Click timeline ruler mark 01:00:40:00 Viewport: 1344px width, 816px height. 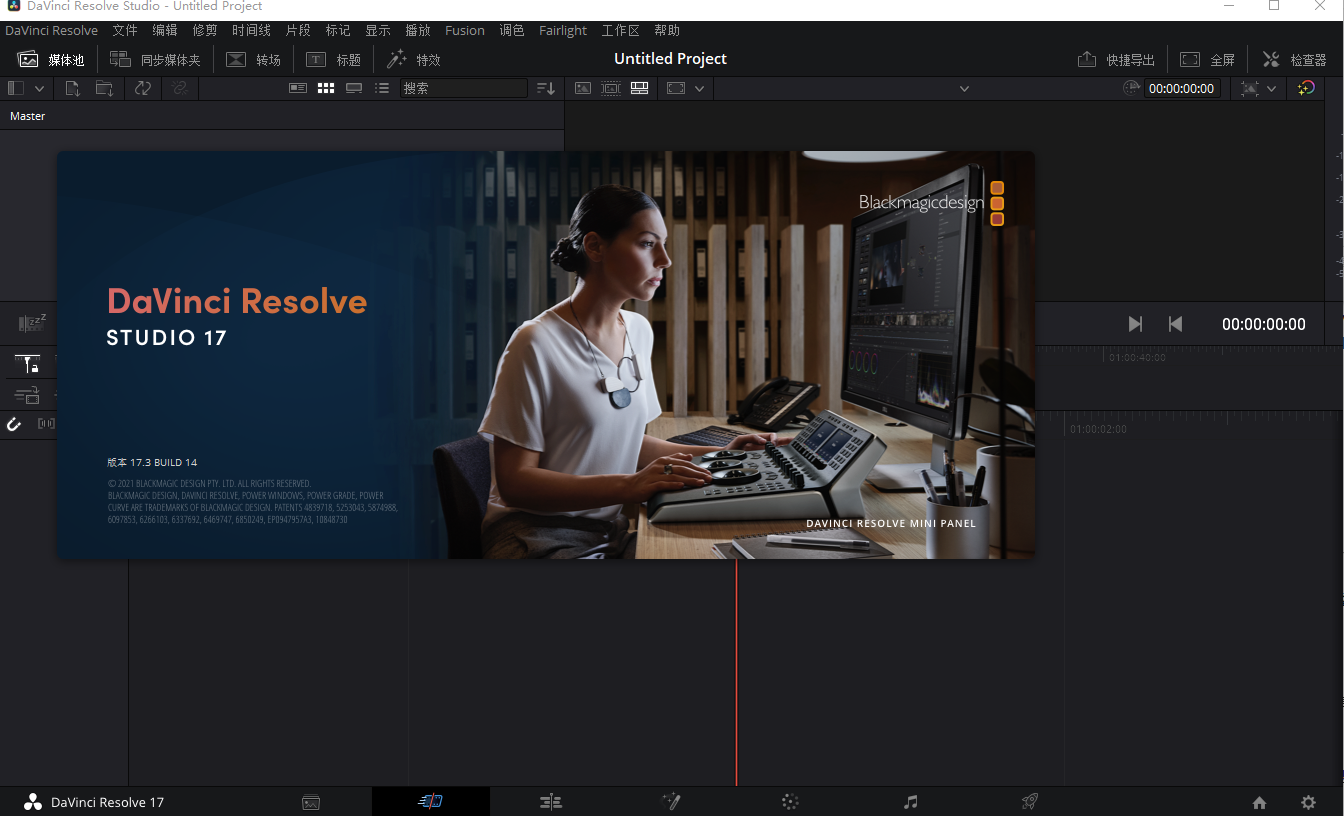point(1137,357)
